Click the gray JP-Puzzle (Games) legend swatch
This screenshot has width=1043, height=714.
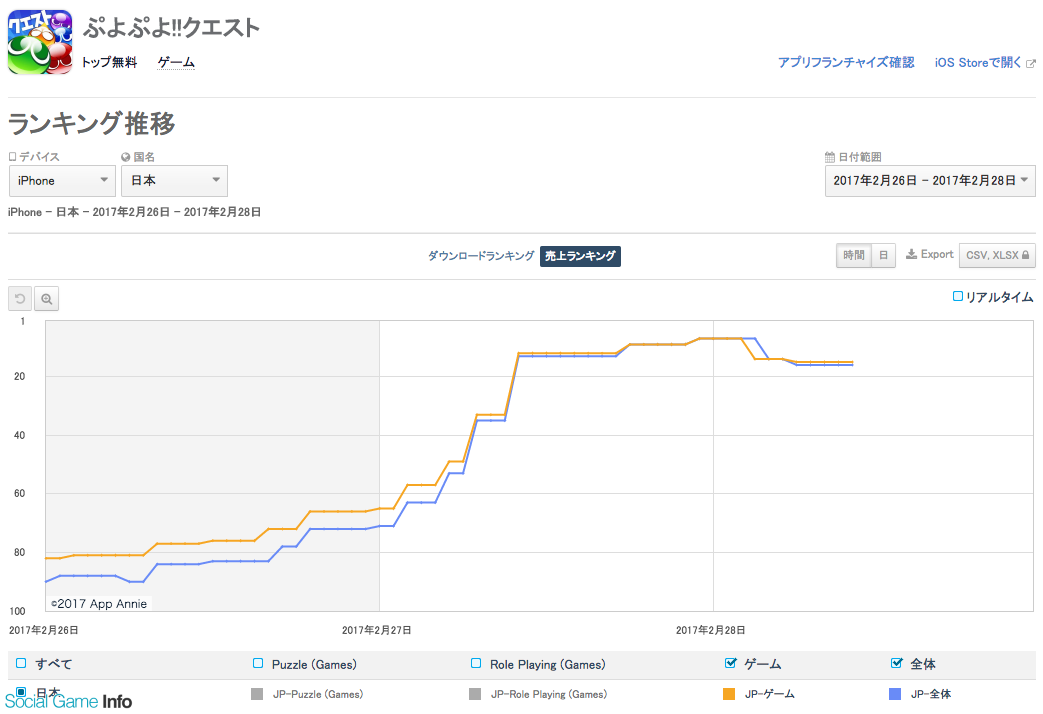pos(257,694)
